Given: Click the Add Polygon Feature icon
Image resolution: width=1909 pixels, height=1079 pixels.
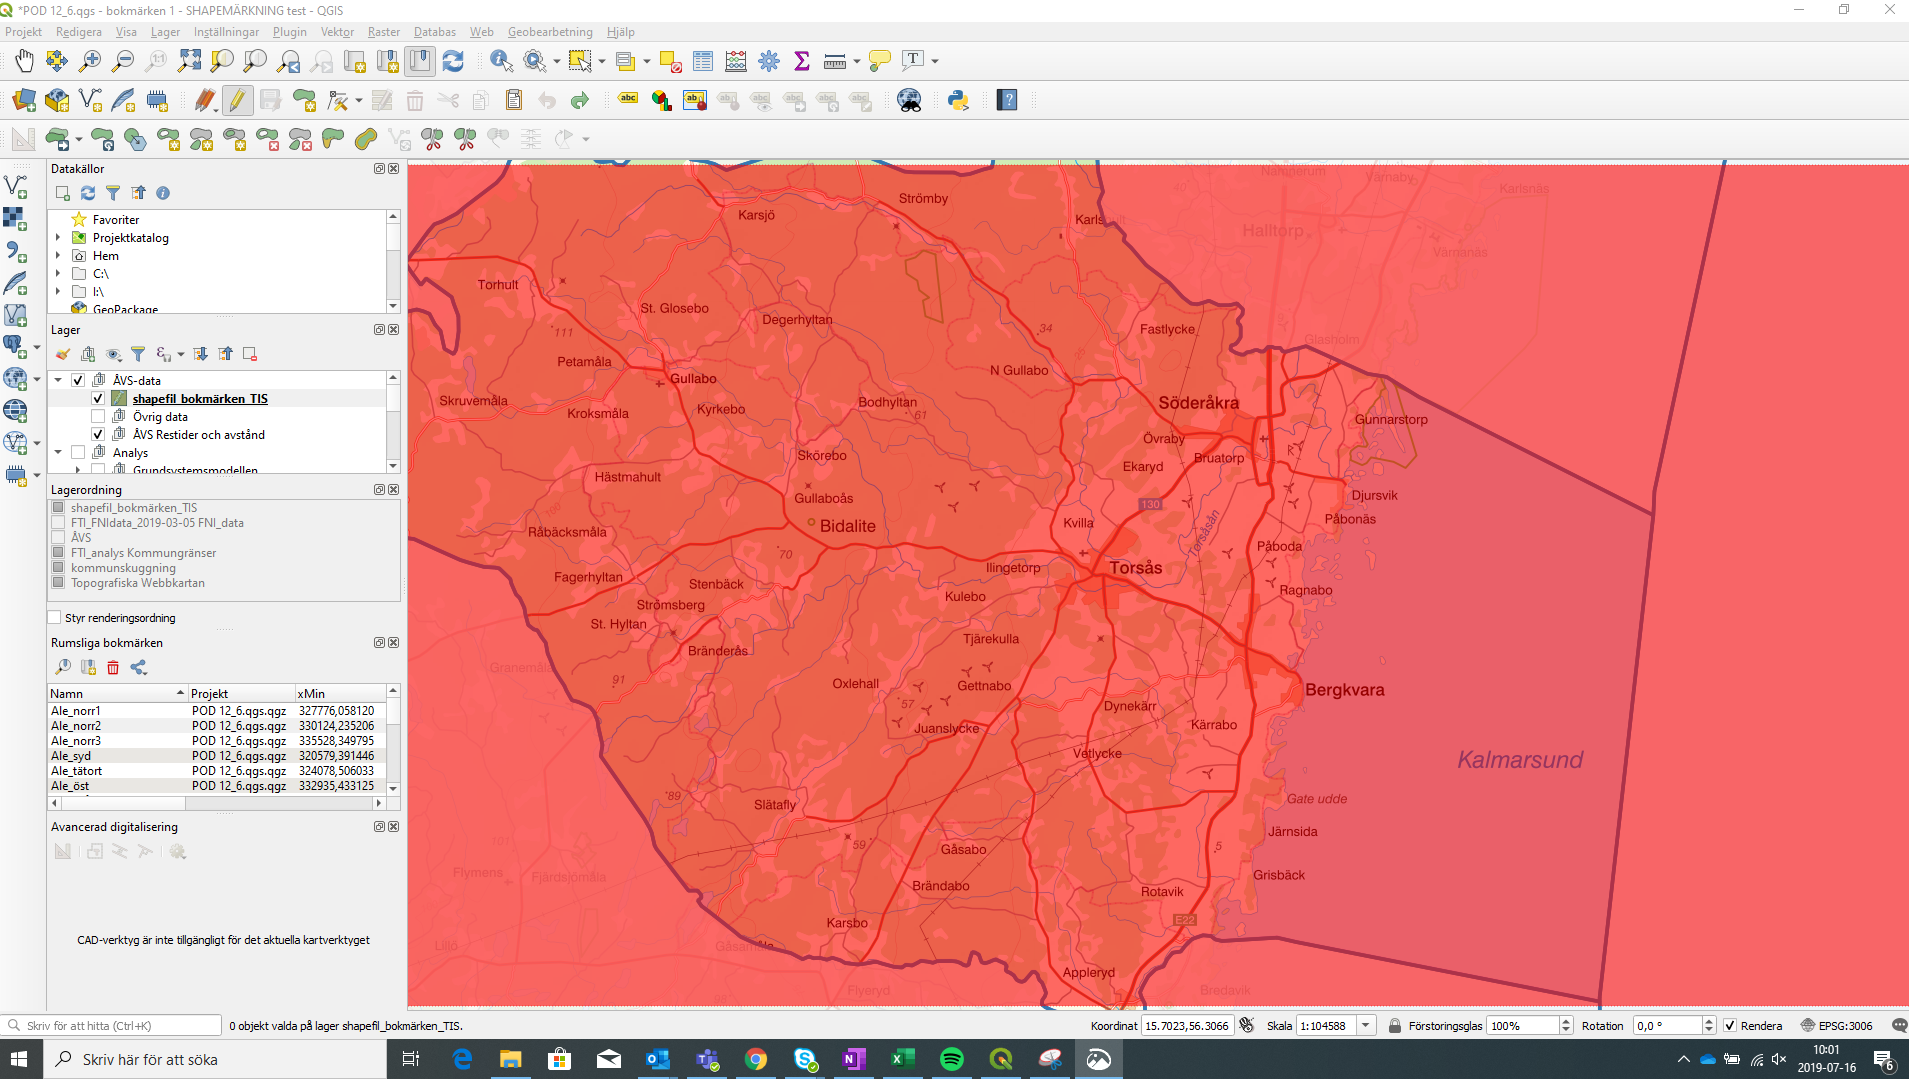Looking at the screenshot, I should (x=304, y=100).
